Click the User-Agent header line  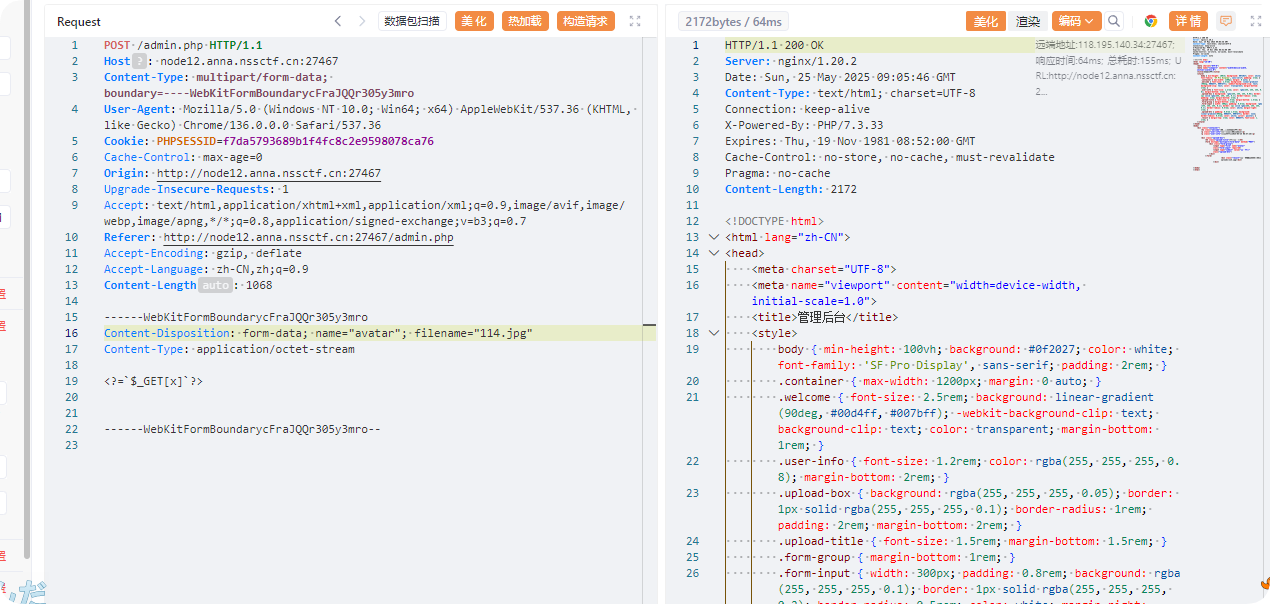coord(369,118)
